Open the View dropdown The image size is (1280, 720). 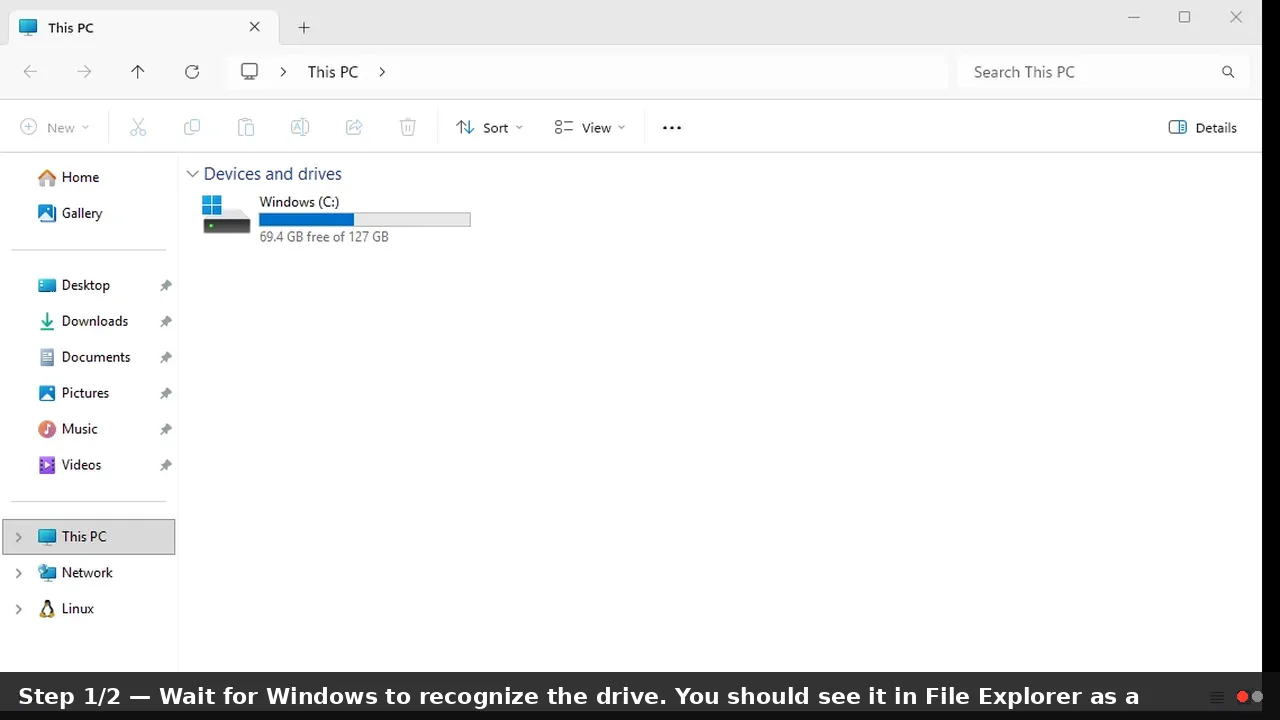590,127
